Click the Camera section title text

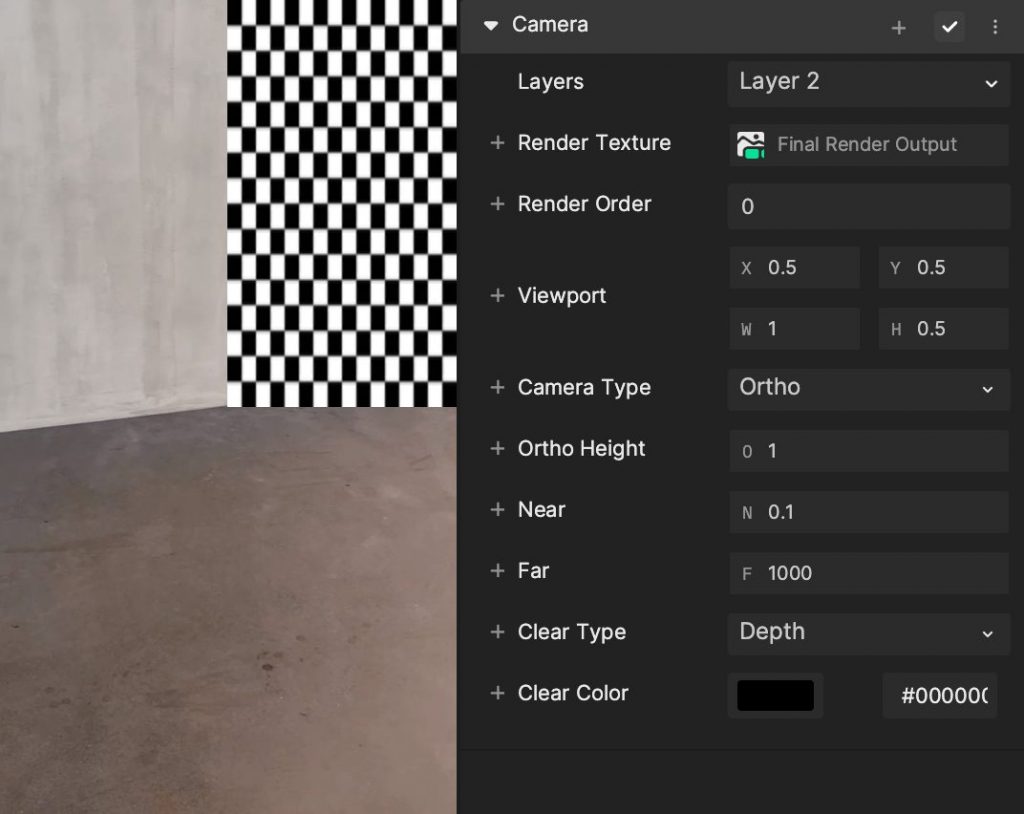pyautogui.click(x=550, y=25)
